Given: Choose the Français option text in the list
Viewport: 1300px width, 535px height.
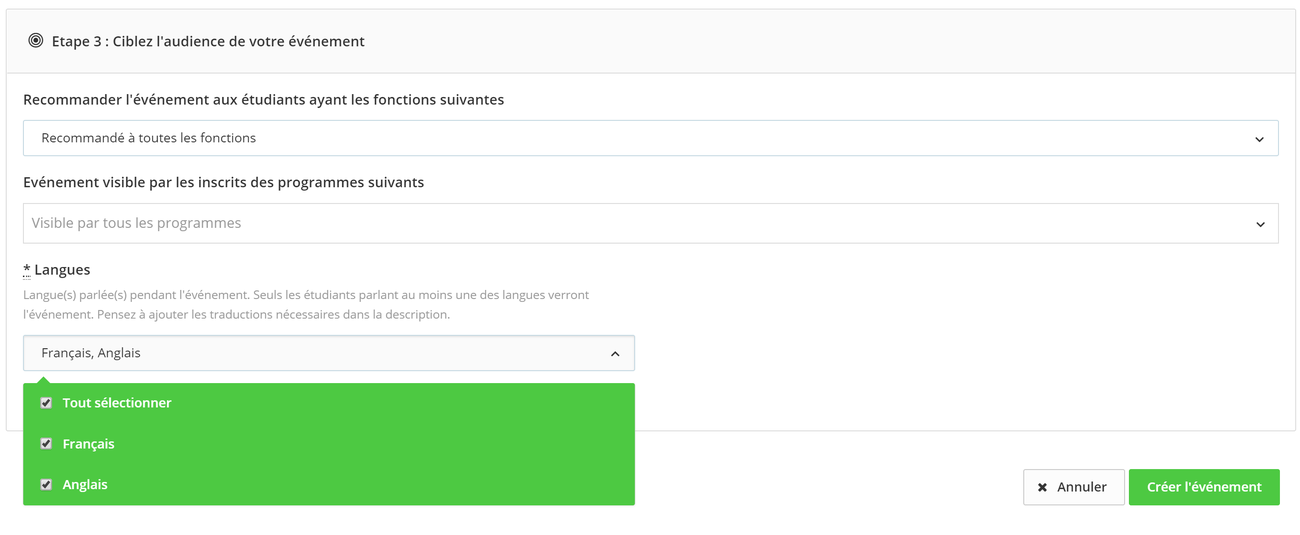Looking at the screenshot, I should coord(88,444).
